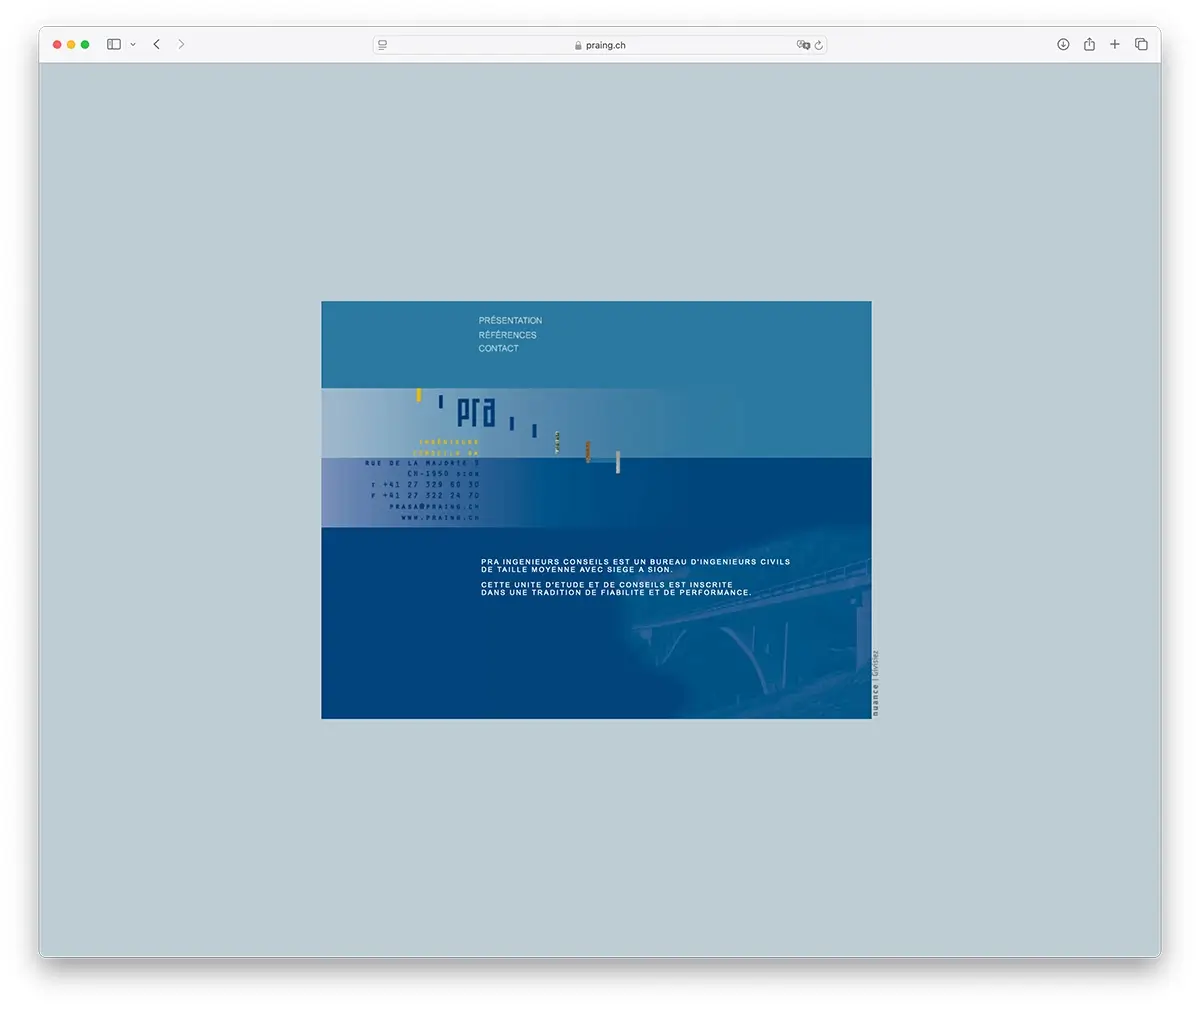The image size is (1200, 1009).
Task: Enter full screen with the green button
Action: (85, 44)
